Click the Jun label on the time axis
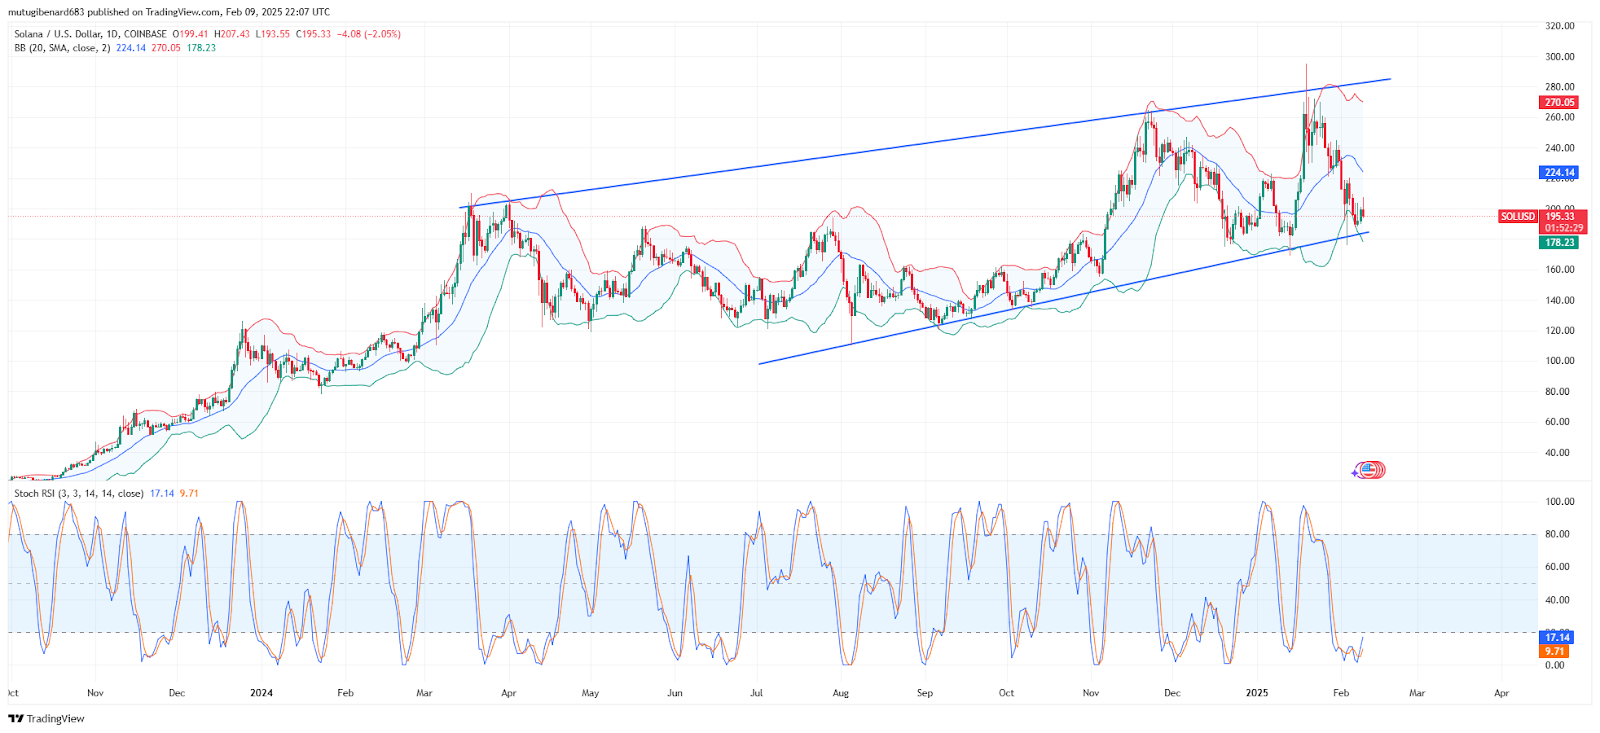The image size is (1600, 733). click(x=675, y=692)
